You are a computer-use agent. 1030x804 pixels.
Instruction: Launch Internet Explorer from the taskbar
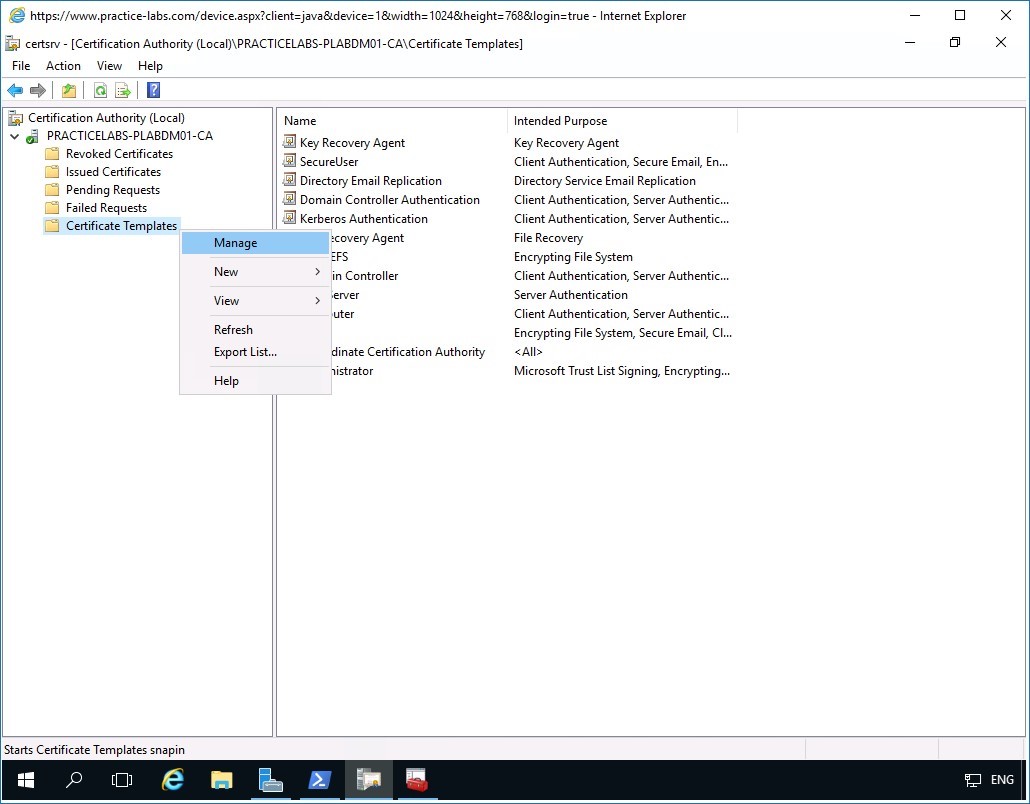pos(173,780)
